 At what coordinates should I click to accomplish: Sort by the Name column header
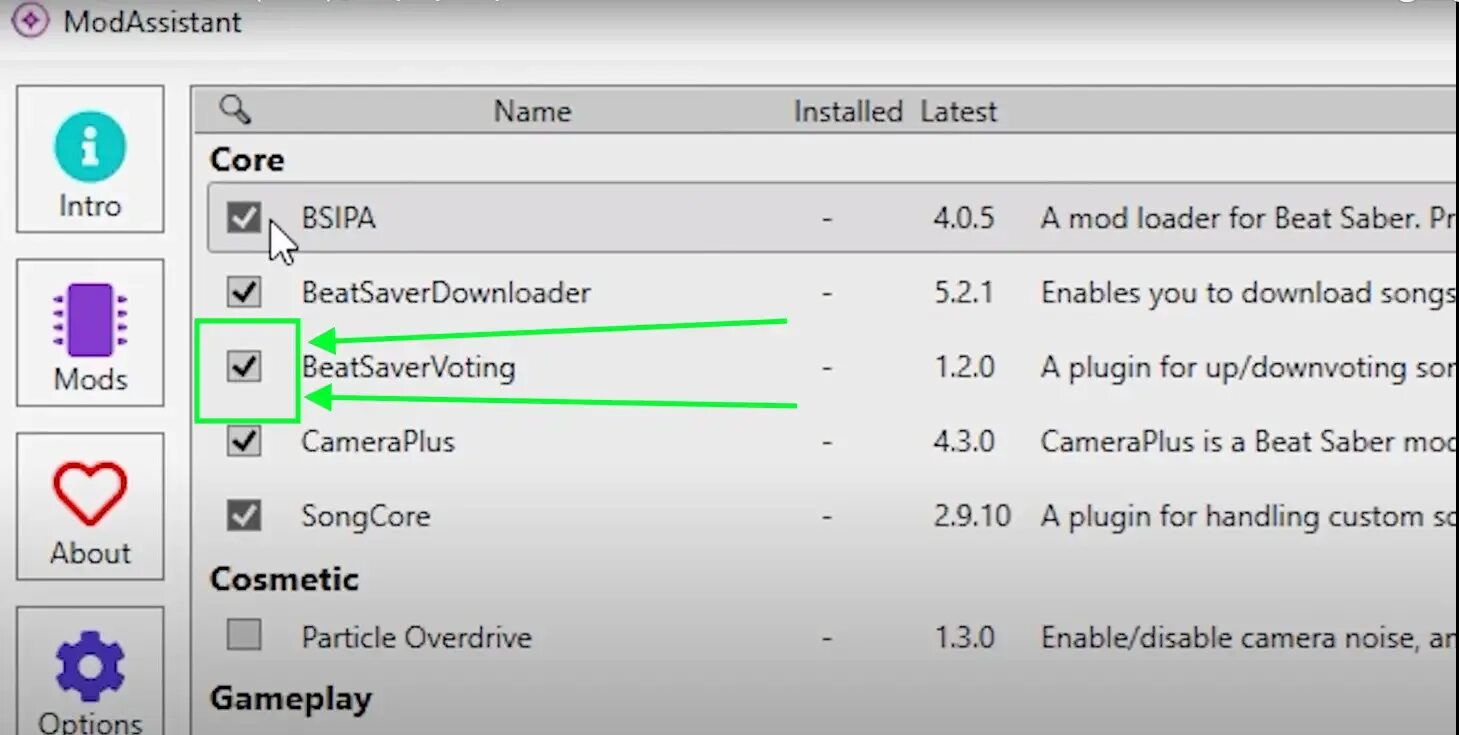pyautogui.click(x=532, y=111)
